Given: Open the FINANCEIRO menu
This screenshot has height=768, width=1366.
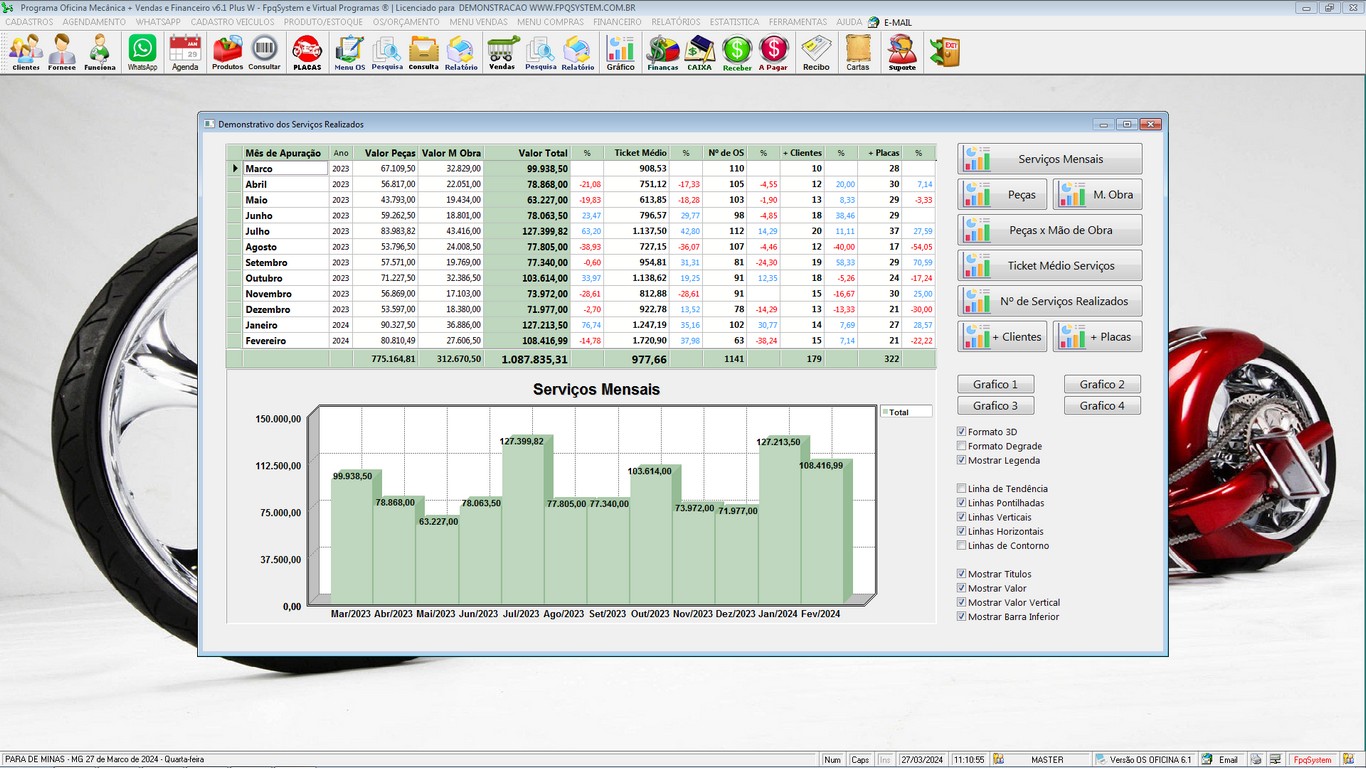Looking at the screenshot, I should pyautogui.click(x=617, y=22).
